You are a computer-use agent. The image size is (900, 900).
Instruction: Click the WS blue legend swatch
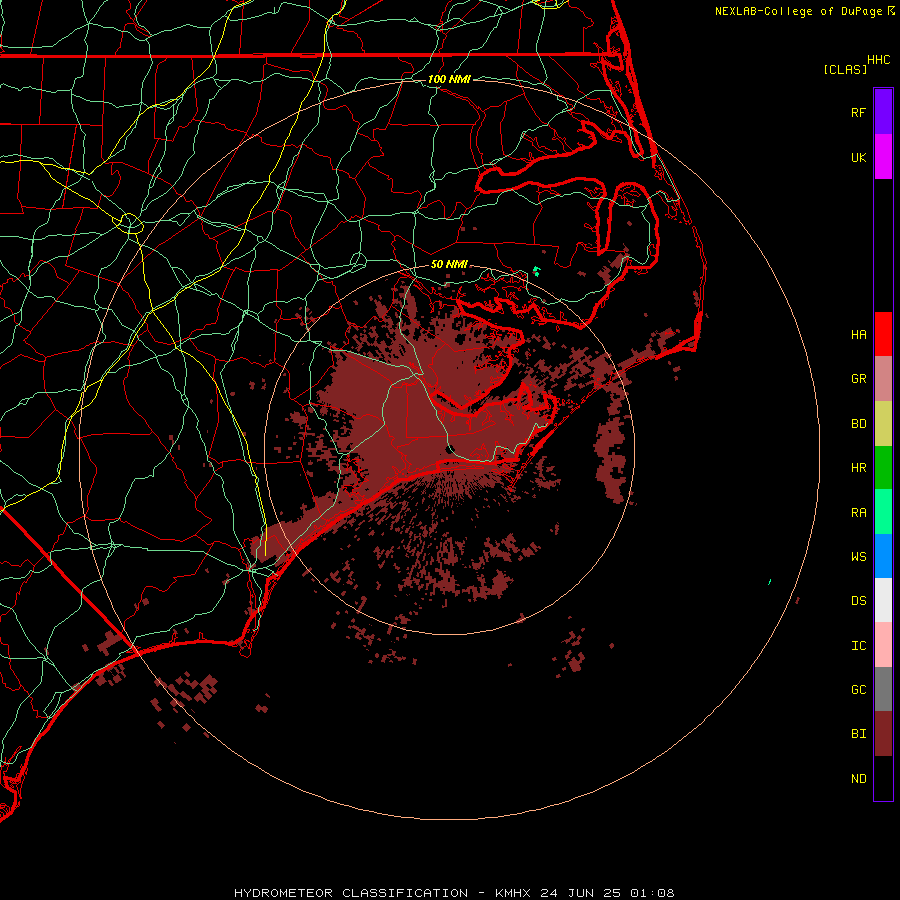883,556
